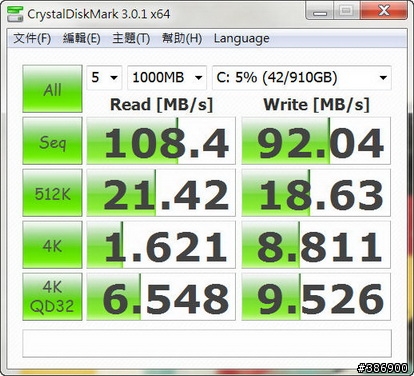Close the CrystalDiskMark window
Image resolution: width=414 pixels, height=376 pixels.
click(x=383, y=11)
